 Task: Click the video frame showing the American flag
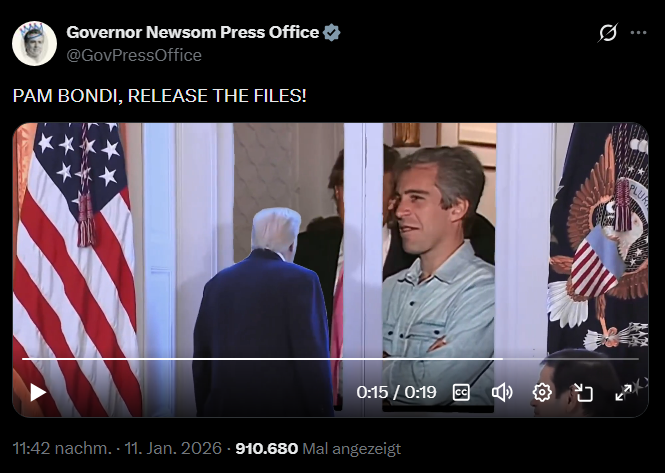pos(76,238)
